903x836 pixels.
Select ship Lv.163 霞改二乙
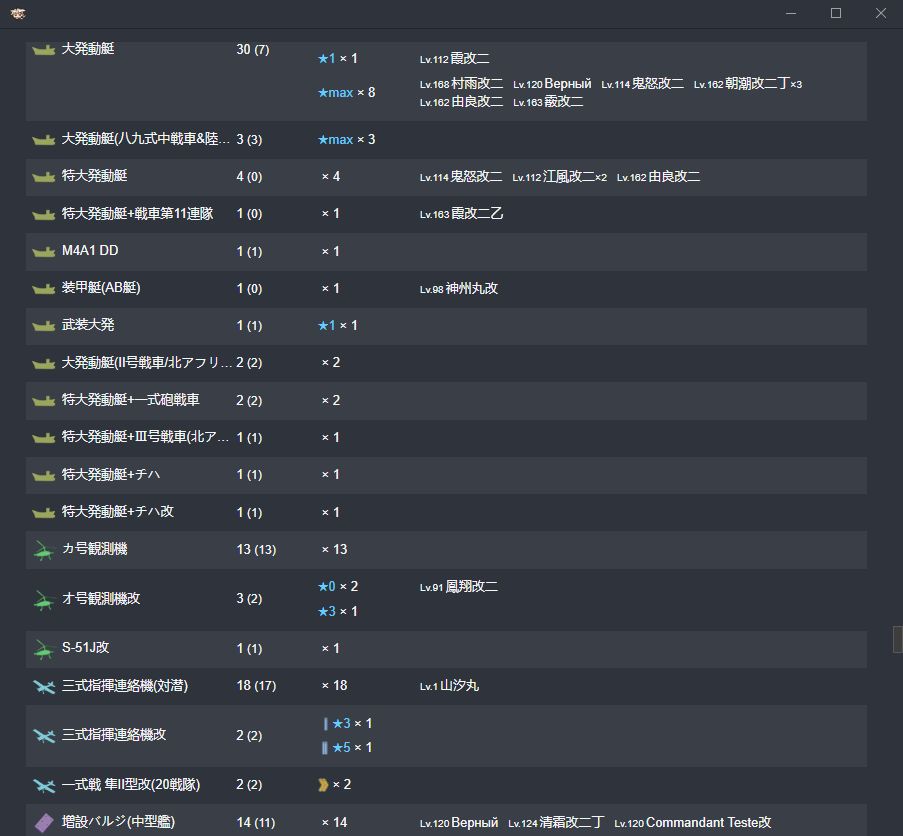(x=461, y=214)
